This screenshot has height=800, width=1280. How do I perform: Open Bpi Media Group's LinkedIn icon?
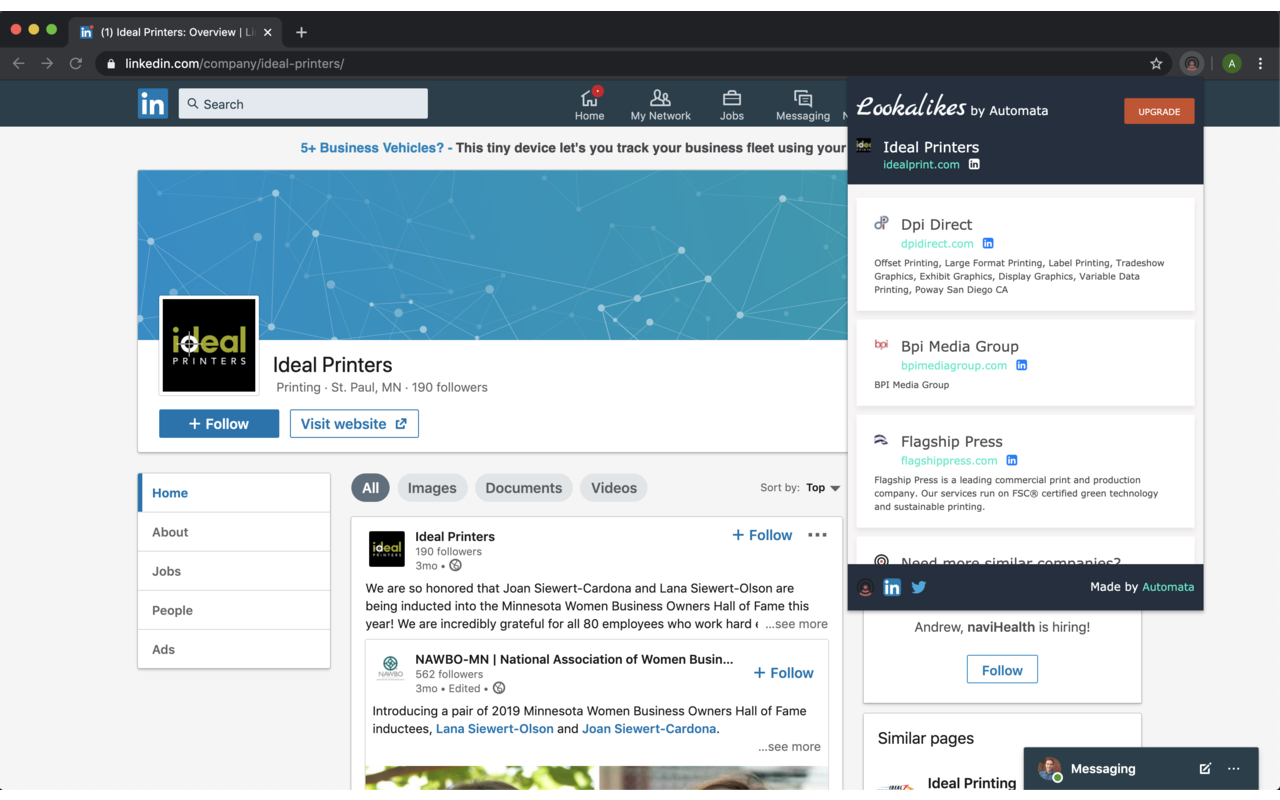[x=1022, y=365]
